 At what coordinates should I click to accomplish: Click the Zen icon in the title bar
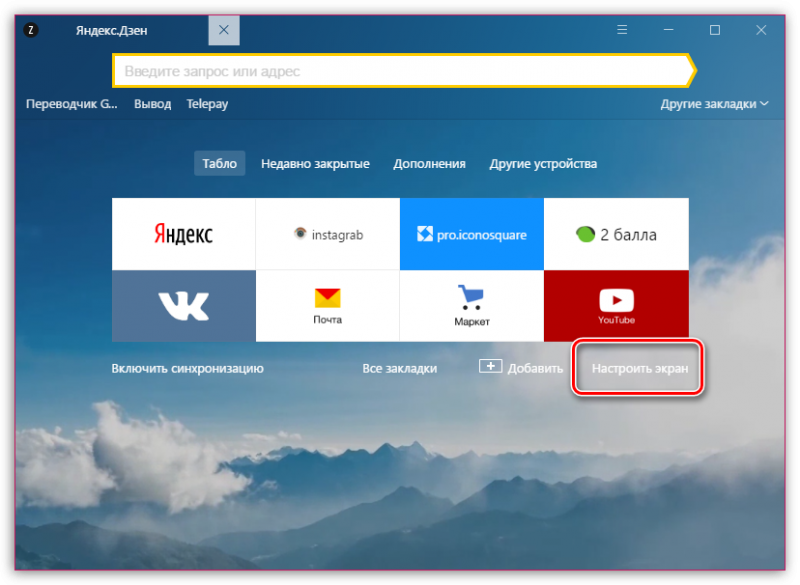click(31, 30)
